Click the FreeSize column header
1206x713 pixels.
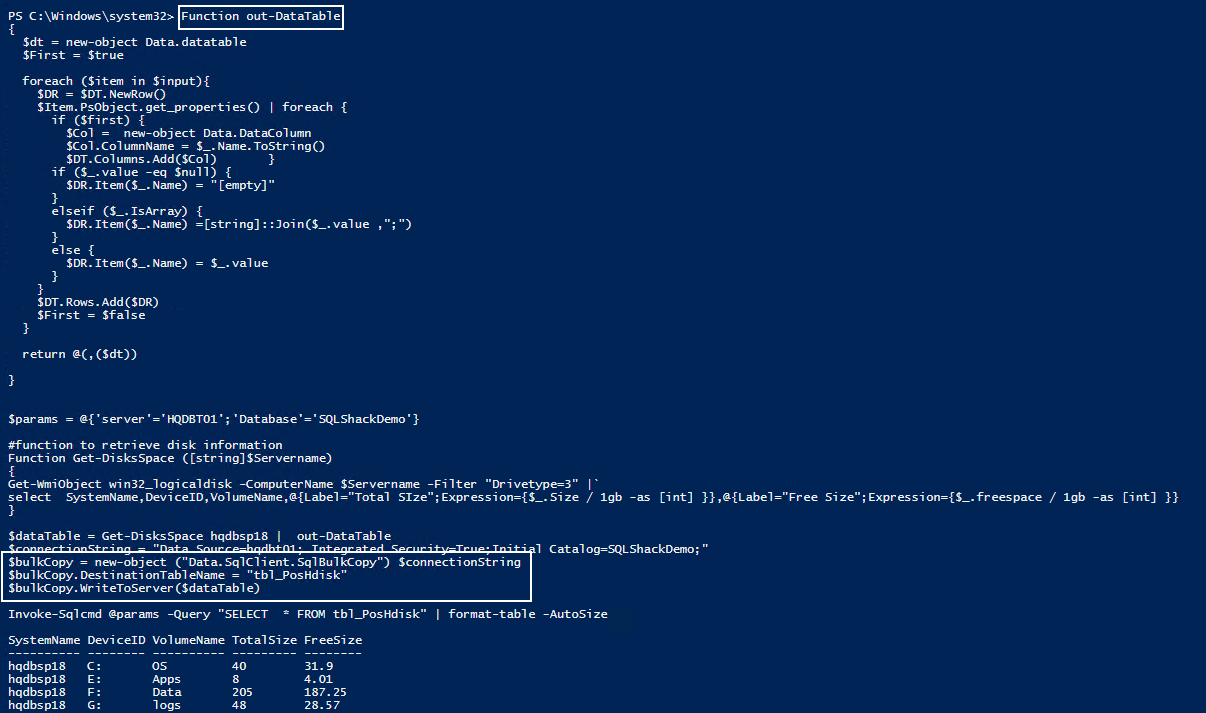click(x=333, y=640)
